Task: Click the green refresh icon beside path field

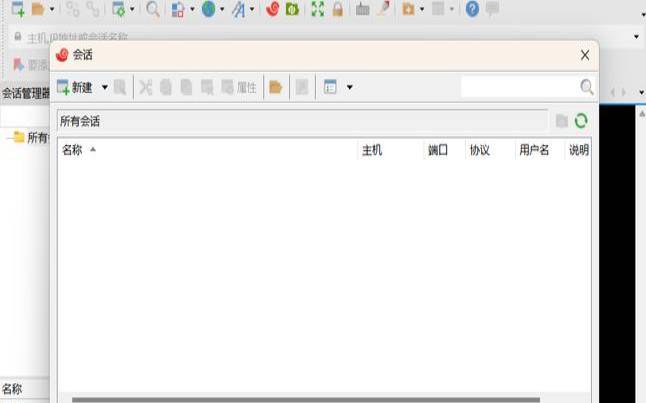Action: pyautogui.click(x=581, y=121)
